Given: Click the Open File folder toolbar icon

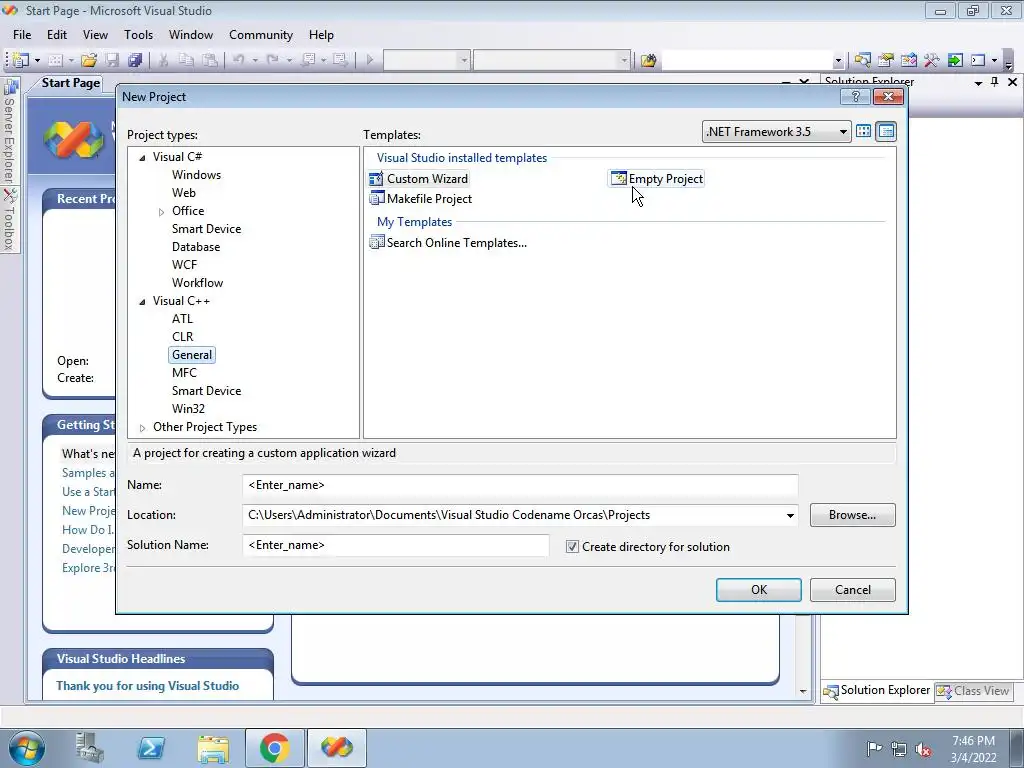Looking at the screenshot, I should (89, 60).
